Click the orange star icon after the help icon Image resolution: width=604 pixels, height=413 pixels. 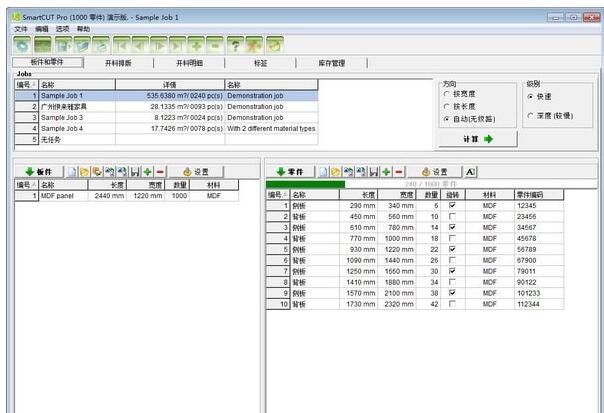[x=254, y=45]
